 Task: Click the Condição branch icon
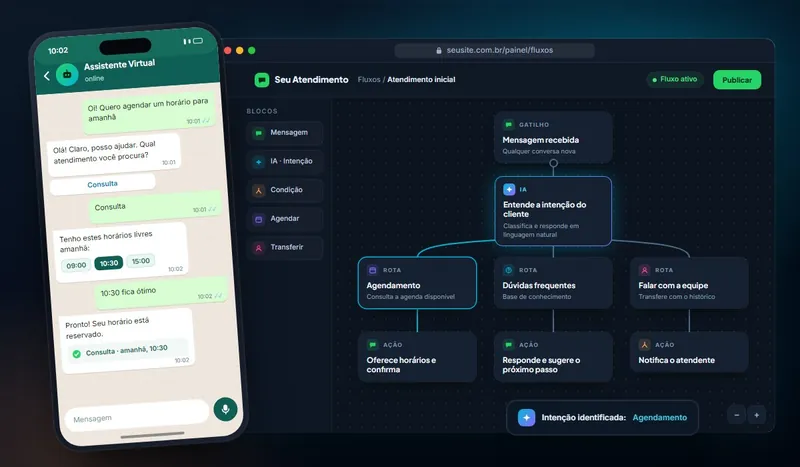pyautogui.click(x=259, y=190)
